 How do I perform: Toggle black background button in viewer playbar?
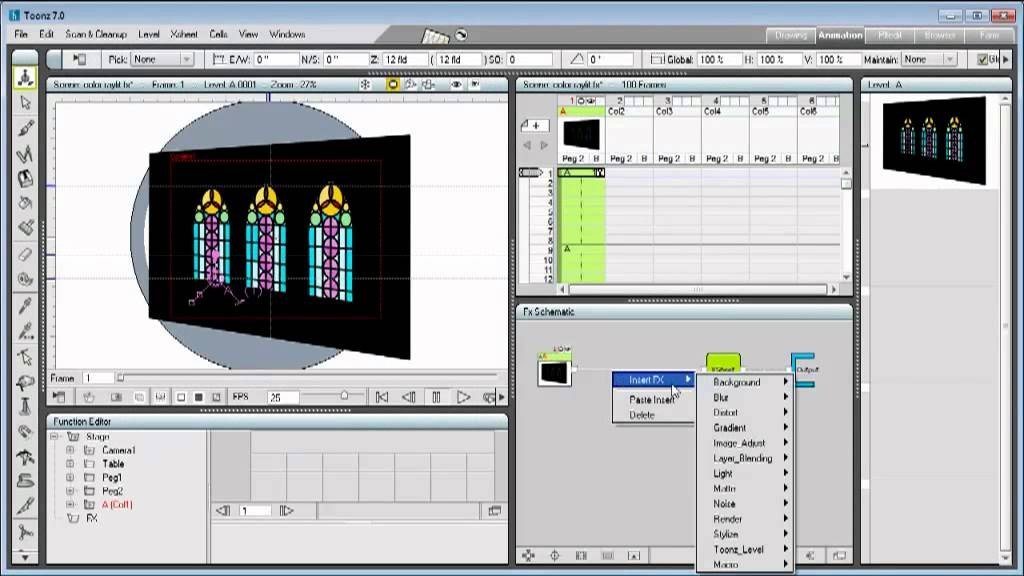click(x=199, y=397)
